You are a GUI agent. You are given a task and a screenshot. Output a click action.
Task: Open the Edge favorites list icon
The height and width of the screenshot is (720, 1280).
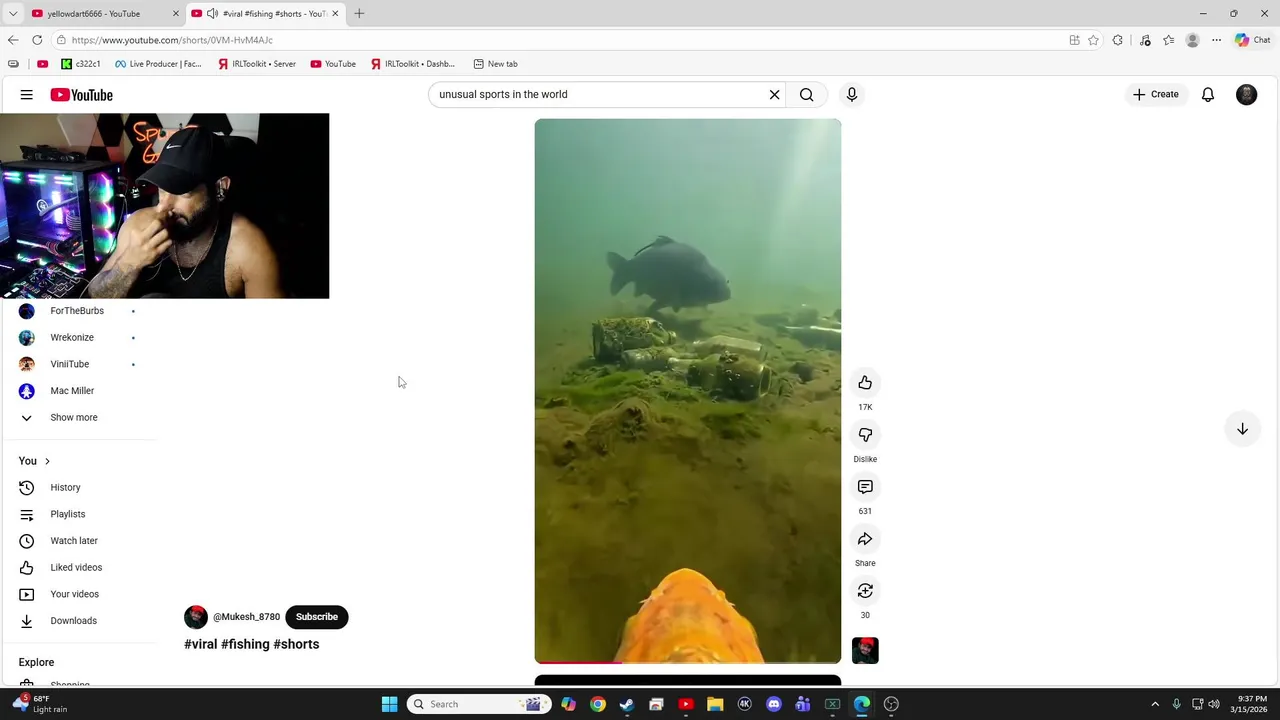(x=1168, y=40)
